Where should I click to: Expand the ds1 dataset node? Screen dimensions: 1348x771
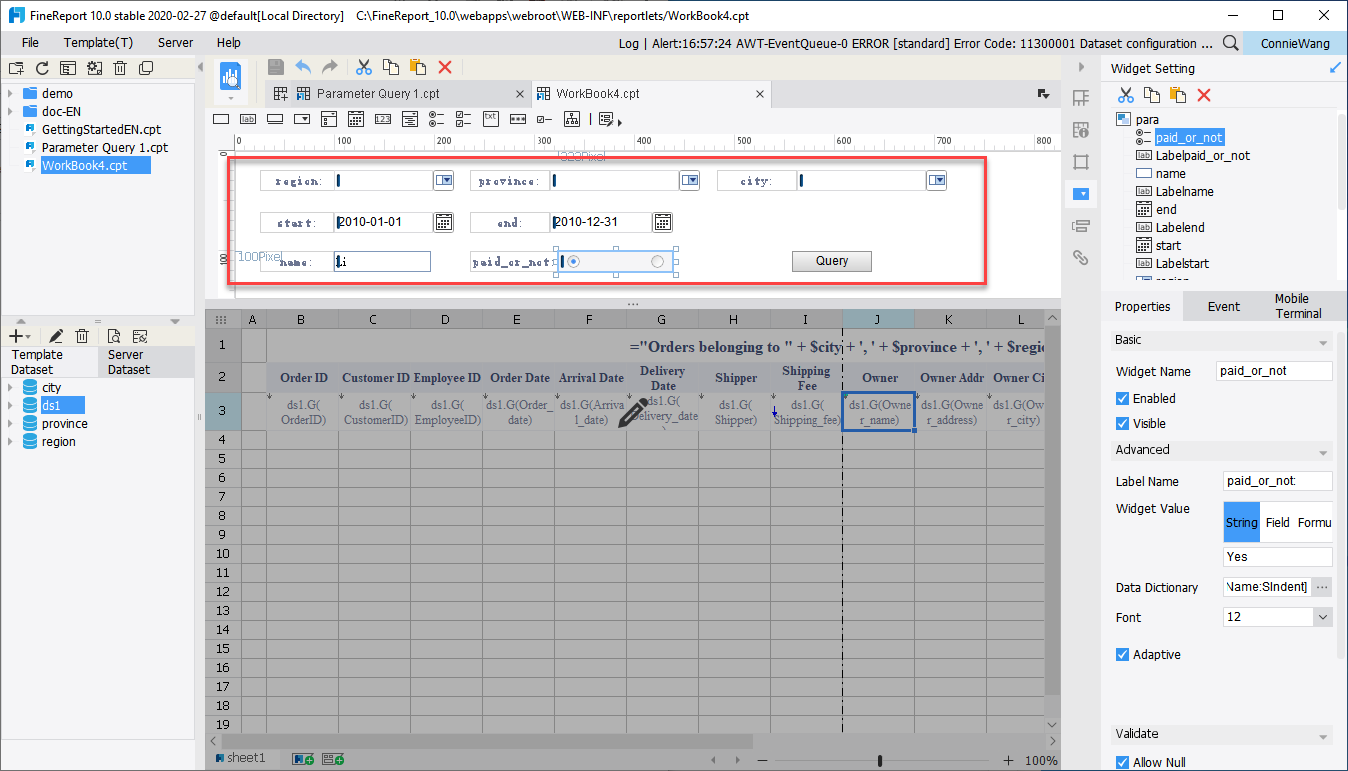click(x=10, y=405)
